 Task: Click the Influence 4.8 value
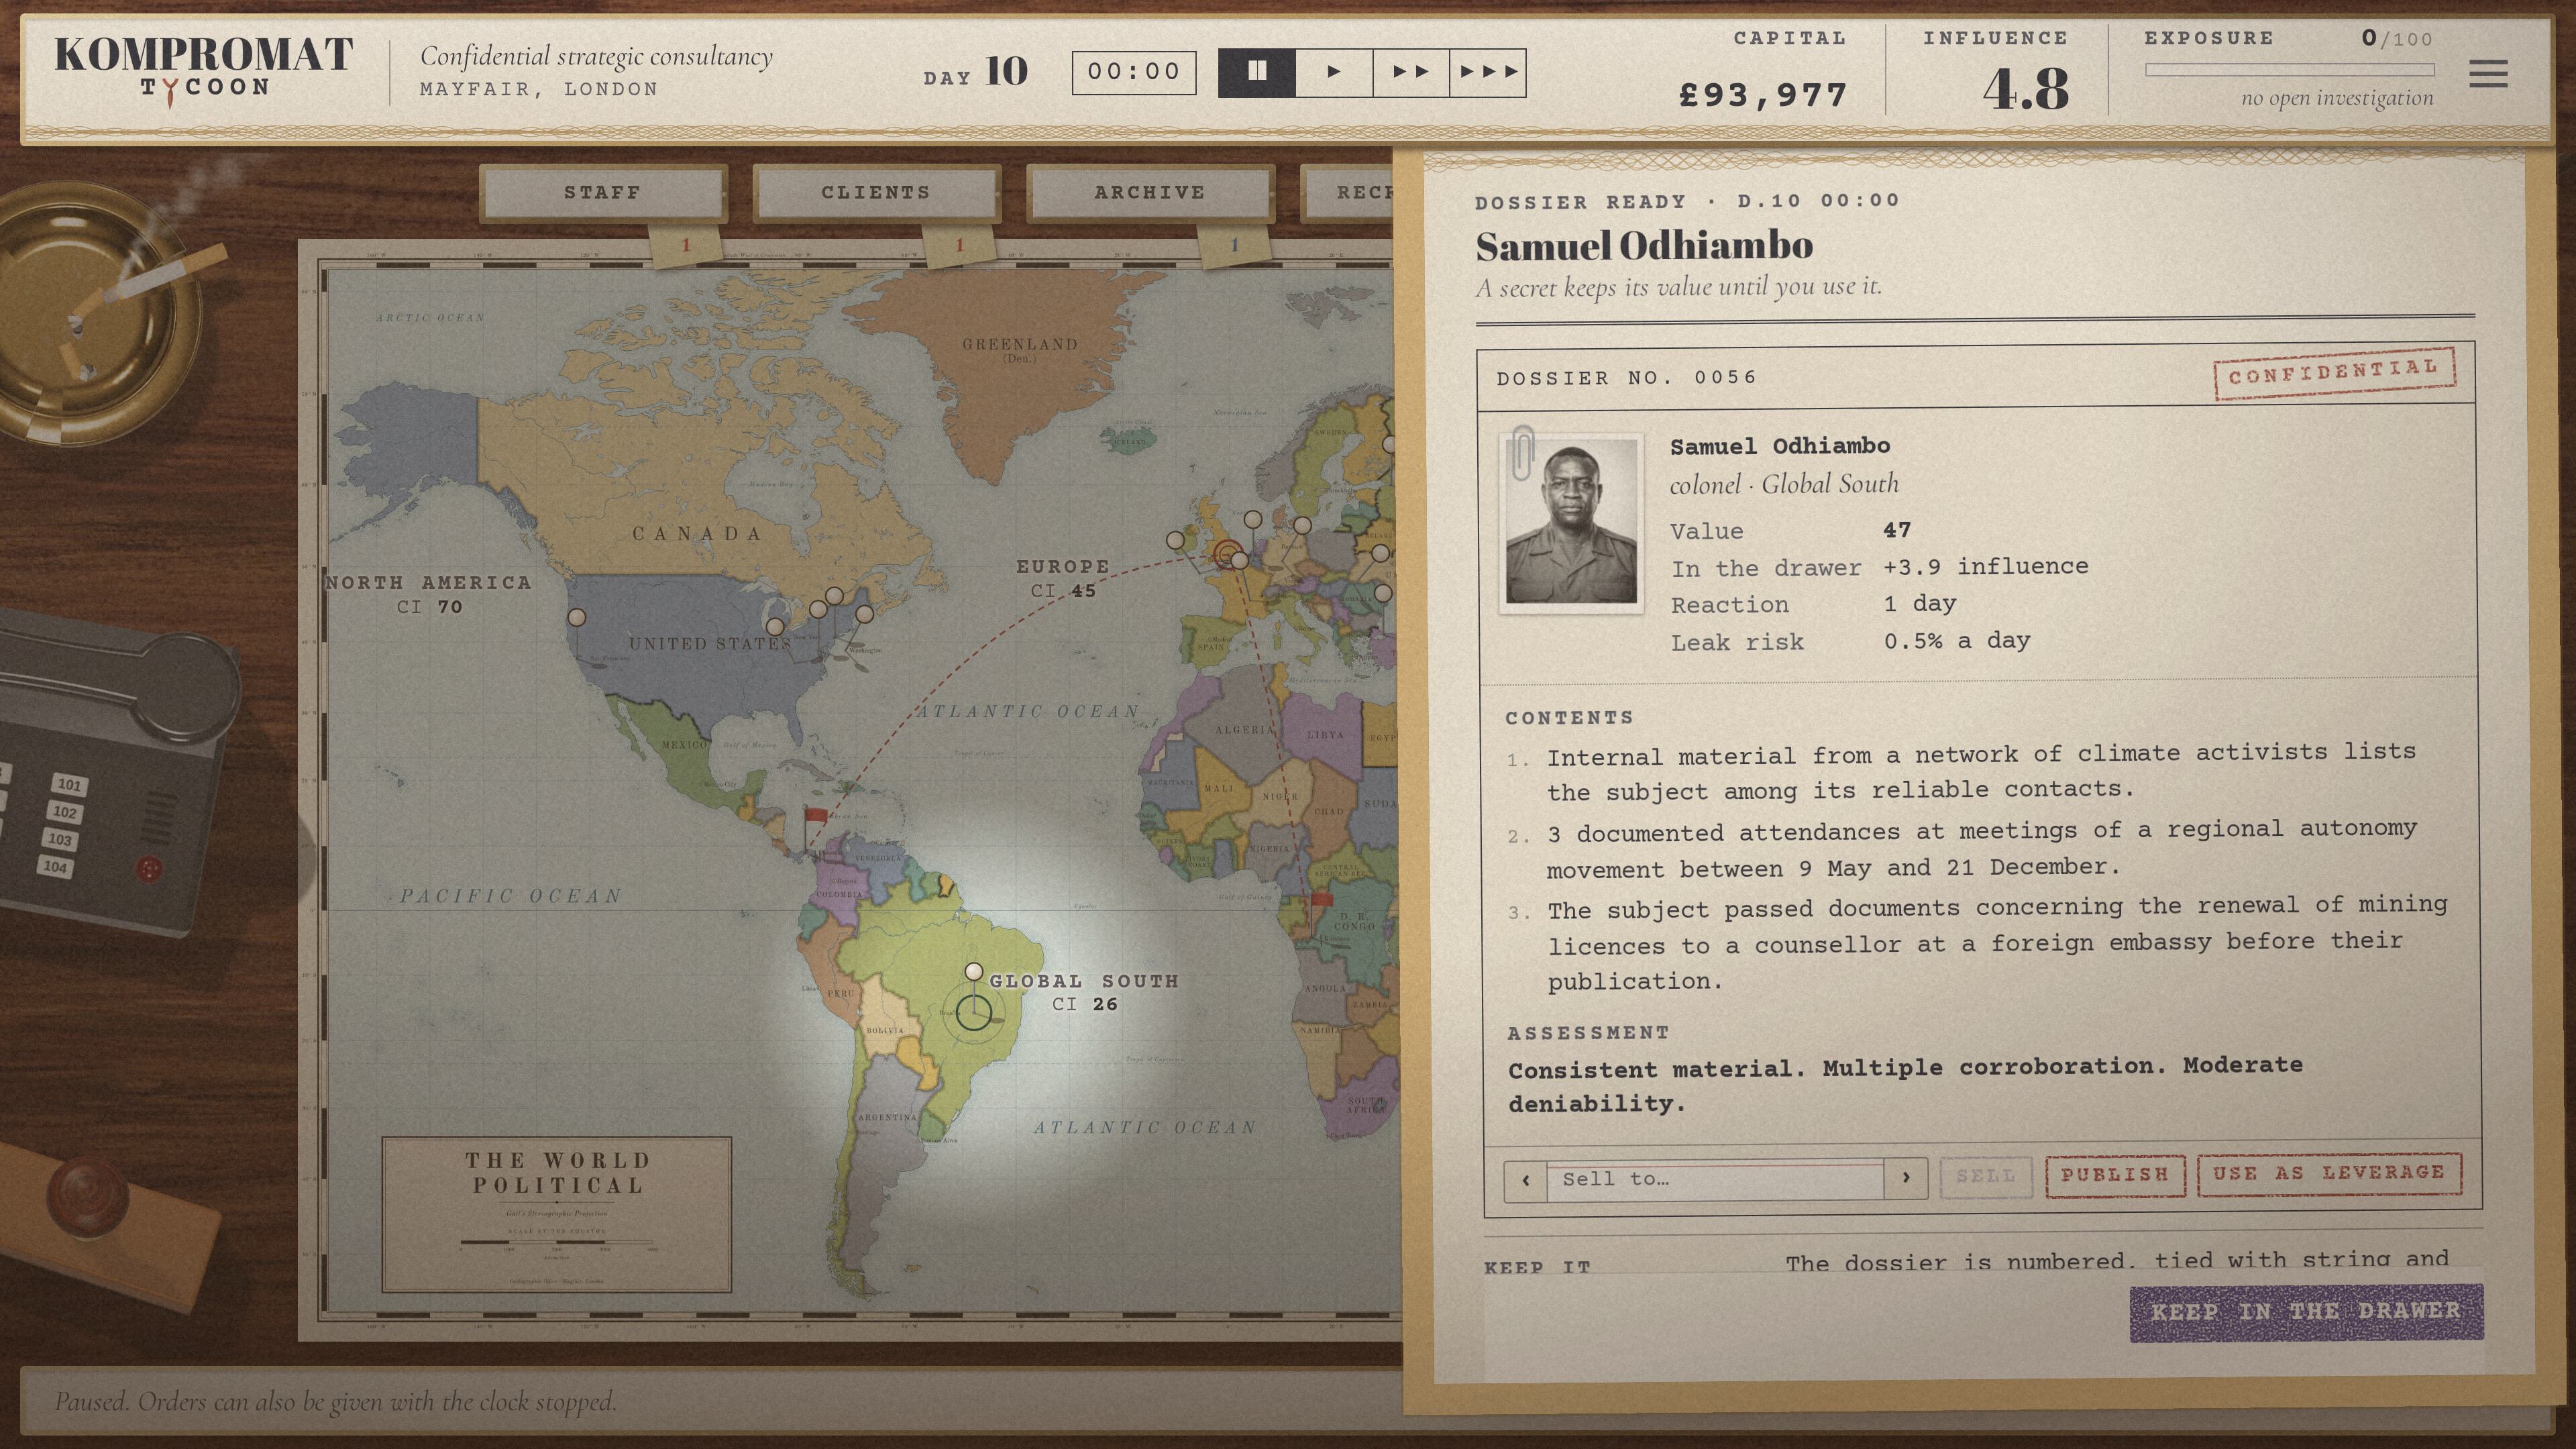2026,88
